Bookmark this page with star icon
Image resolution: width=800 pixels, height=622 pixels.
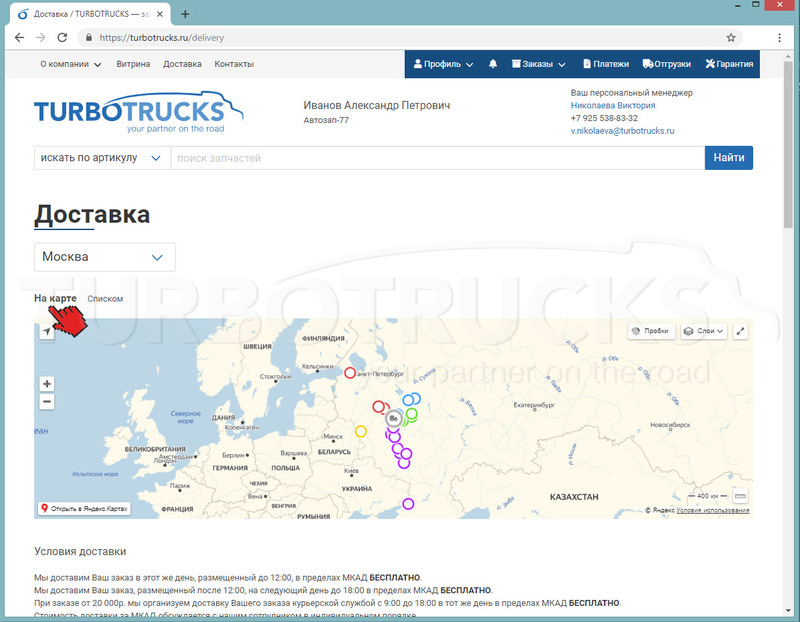(731, 38)
